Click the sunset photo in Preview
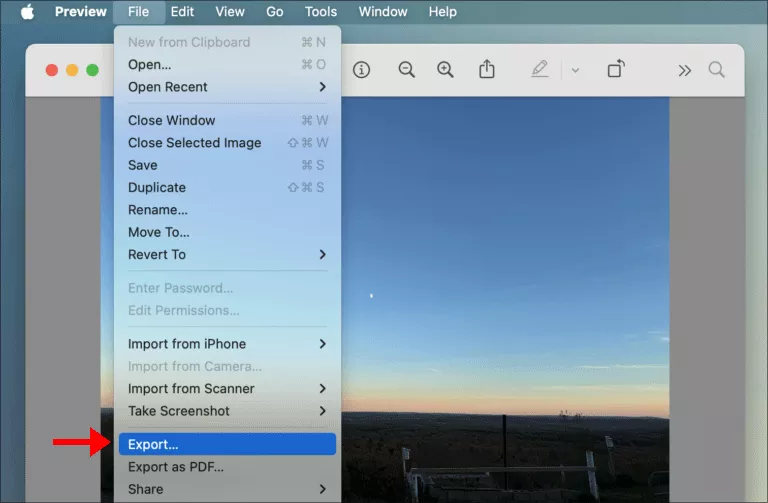 [504, 299]
